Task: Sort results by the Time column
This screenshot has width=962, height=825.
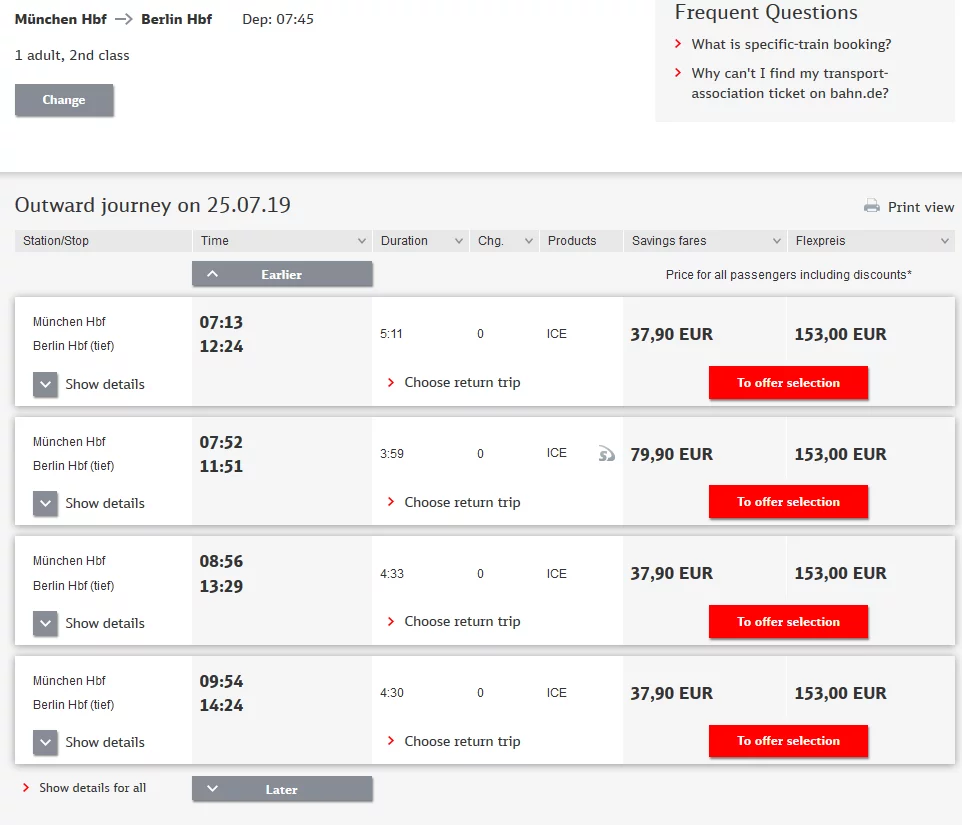Action: click(x=282, y=241)
